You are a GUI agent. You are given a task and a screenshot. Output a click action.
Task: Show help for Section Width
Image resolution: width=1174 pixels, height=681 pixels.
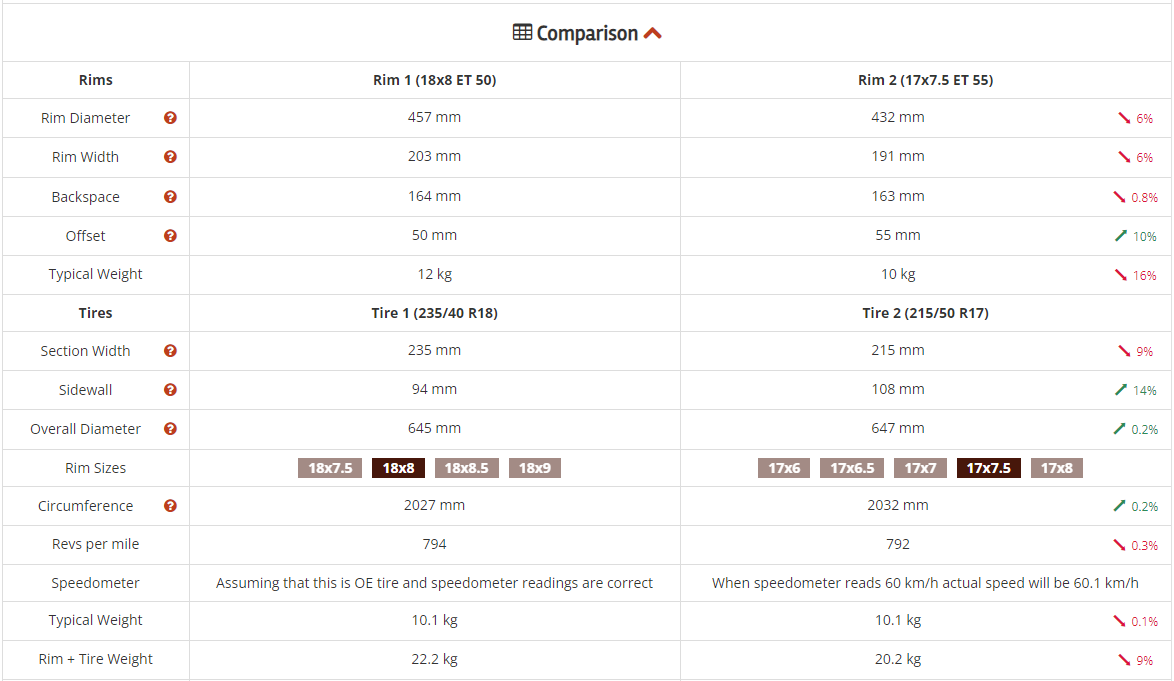click(170, 351)
